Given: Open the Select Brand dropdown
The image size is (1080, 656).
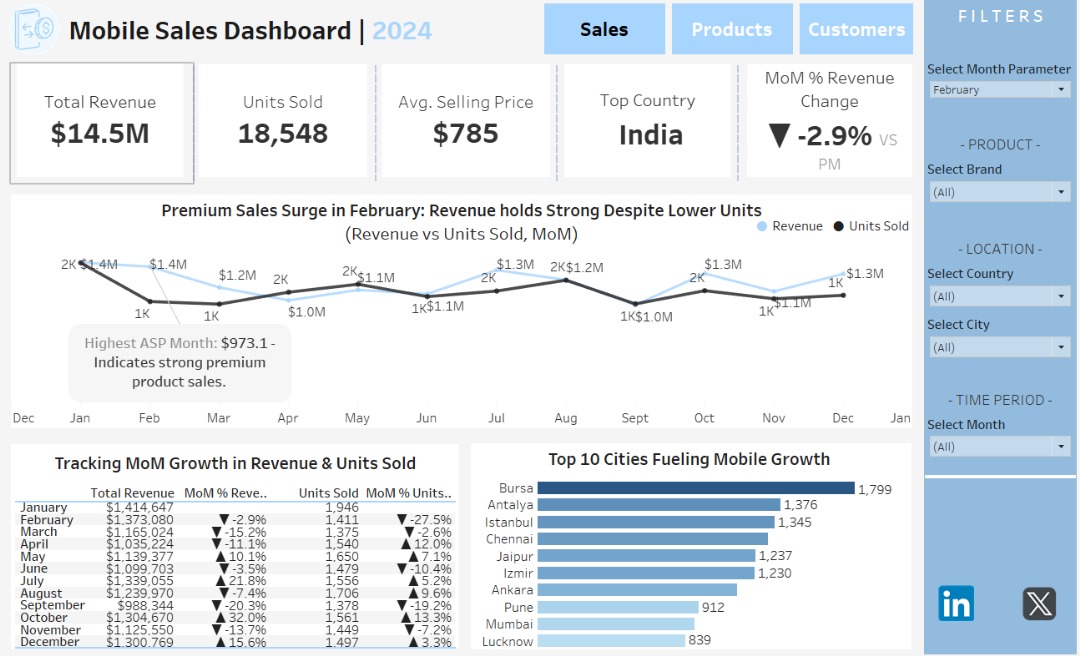Looking at the screenshot, I should [x=999, y=192].
